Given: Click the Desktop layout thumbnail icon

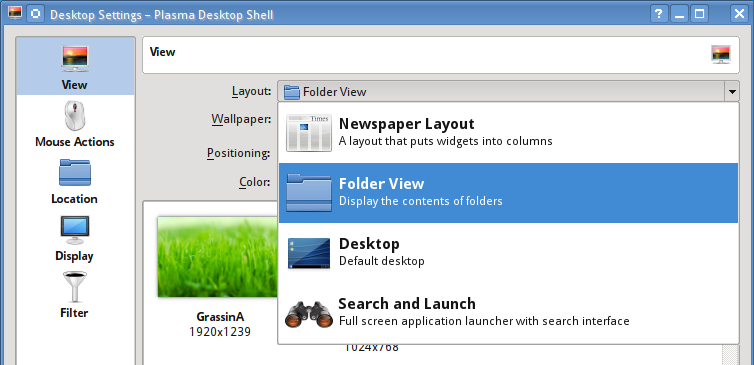Looking at the screenshot, I should coord(309,253).
